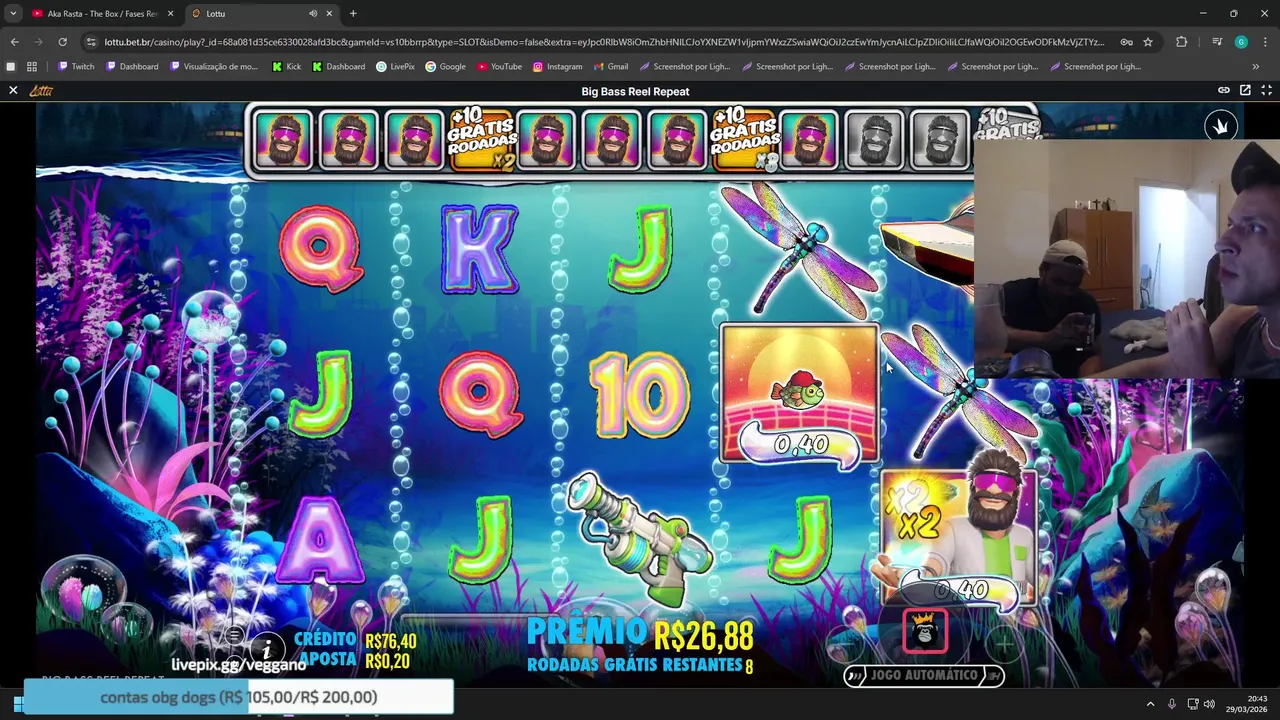Expand the tab search chevron
The width and height of the screenshot is (1280, 720).
(13, 13)
